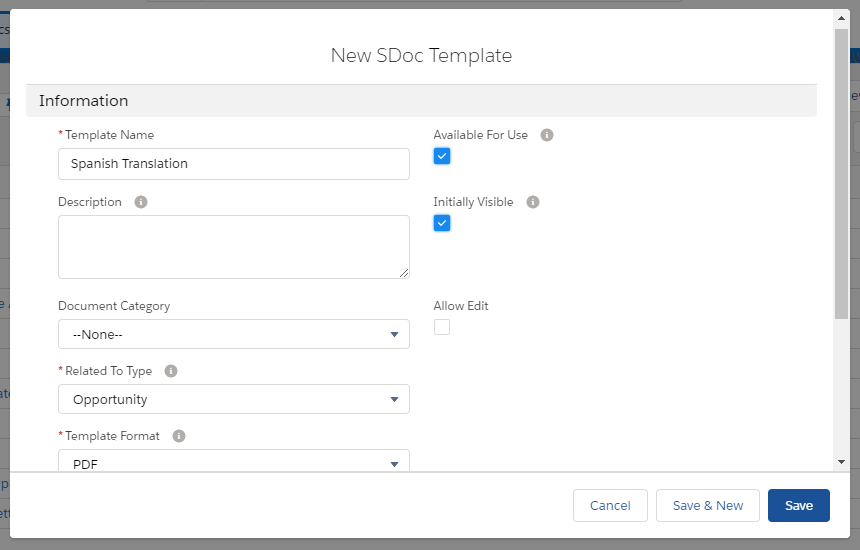The image size is (860, 550).
Task: Click info icon beside Template Format
Action: 179,436
